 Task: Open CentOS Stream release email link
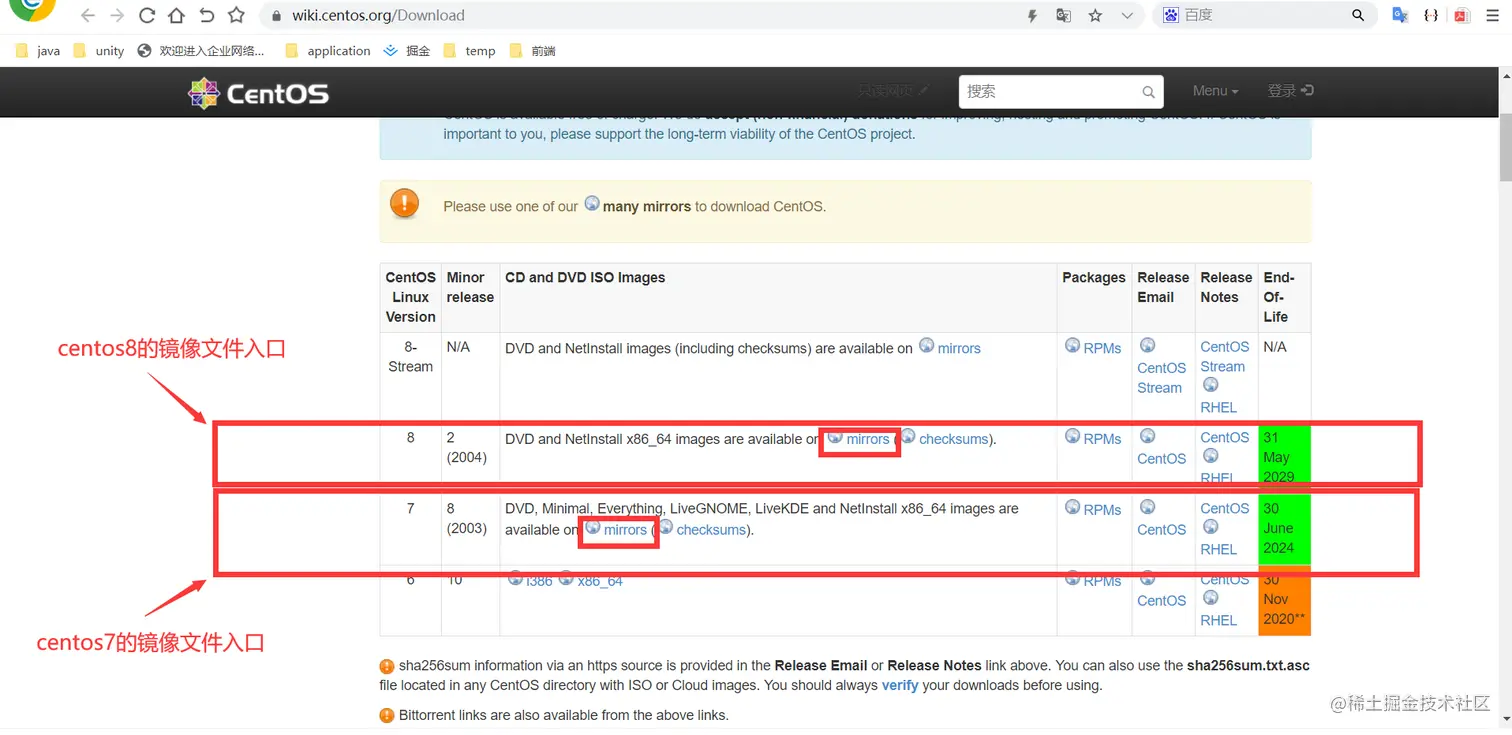click(1161, 378)
